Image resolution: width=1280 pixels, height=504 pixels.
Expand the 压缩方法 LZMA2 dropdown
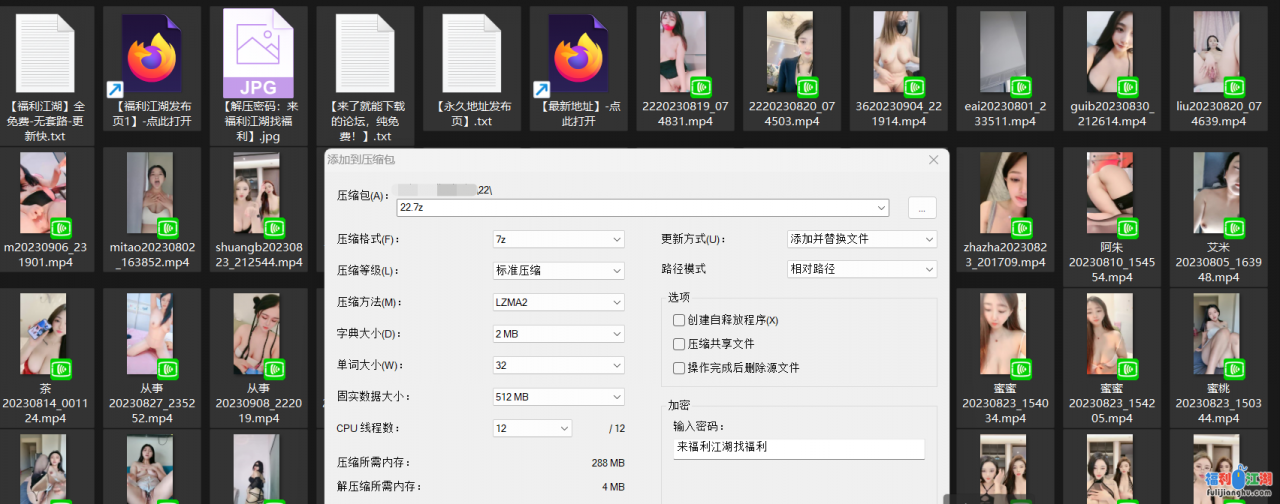pyautogui.click(x=558, y=303)
